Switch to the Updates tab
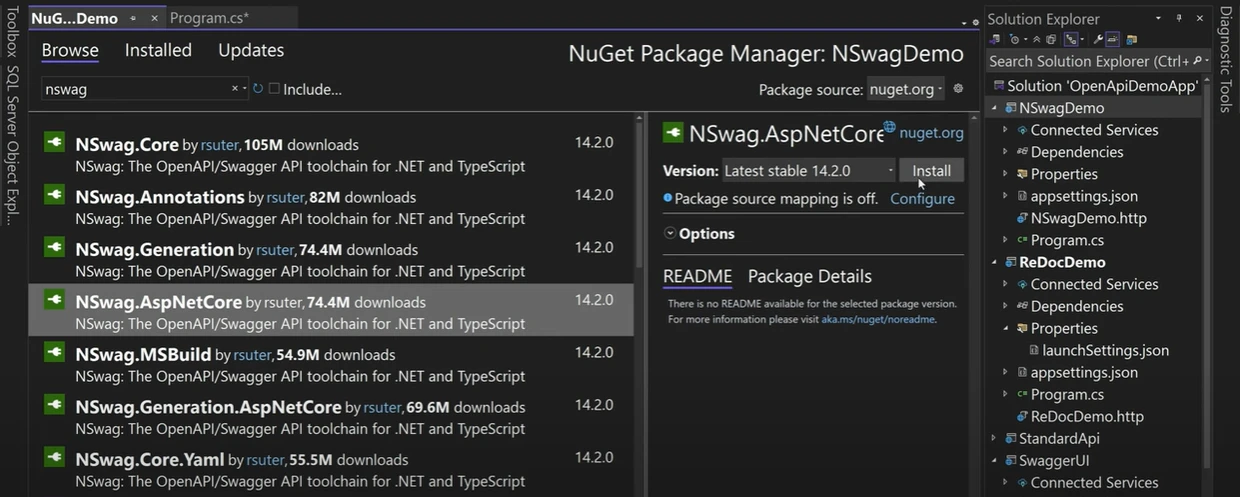Image resolution: width=1240 pixels, height=497 pixels. 251,50
